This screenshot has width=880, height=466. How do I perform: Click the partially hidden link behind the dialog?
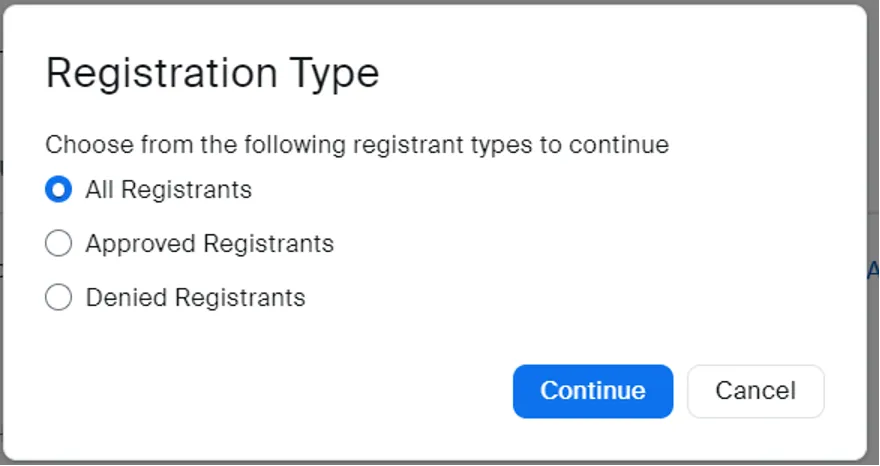click(874, 271)
